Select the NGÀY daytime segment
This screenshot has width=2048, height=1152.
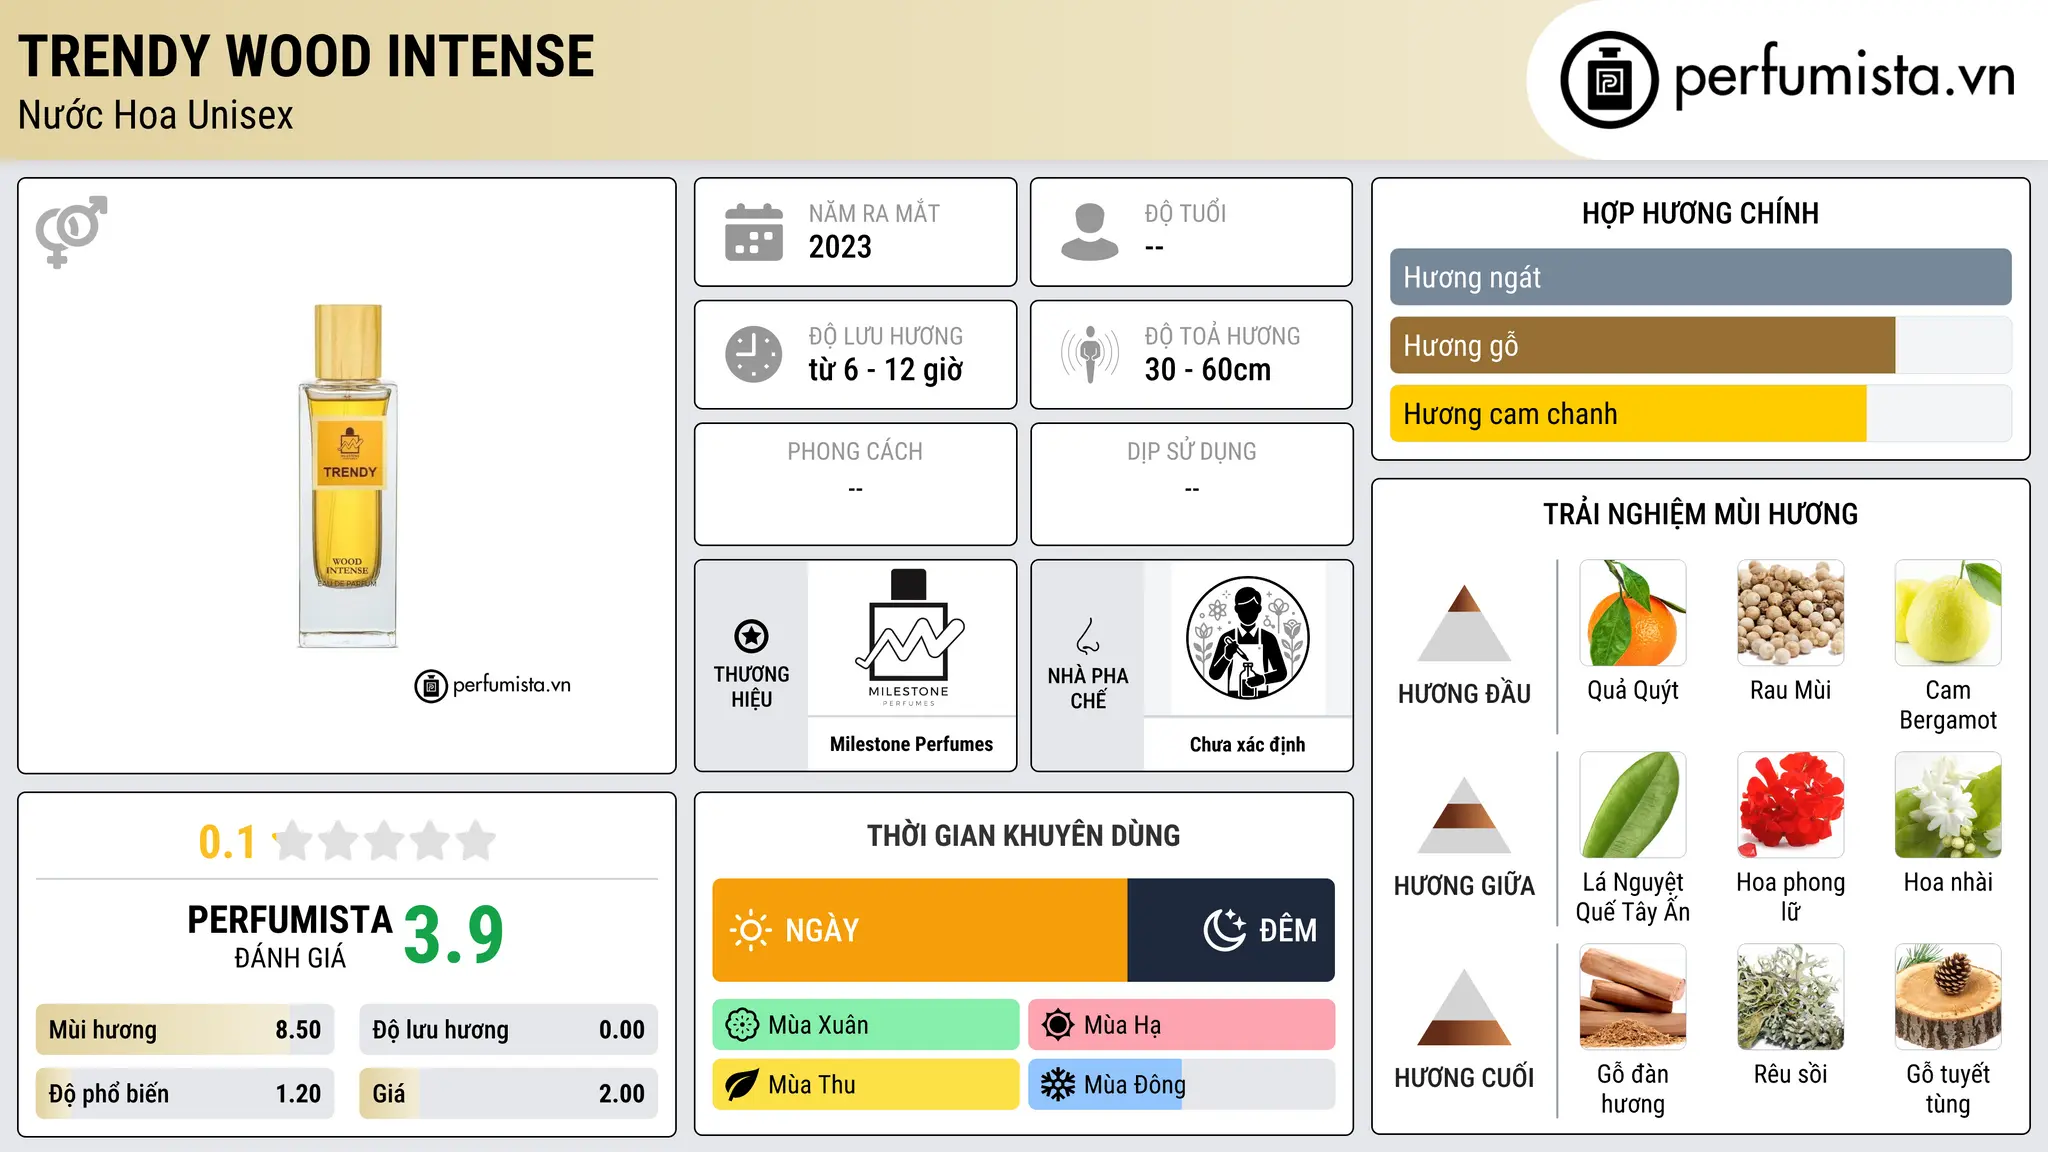[920, 930]
